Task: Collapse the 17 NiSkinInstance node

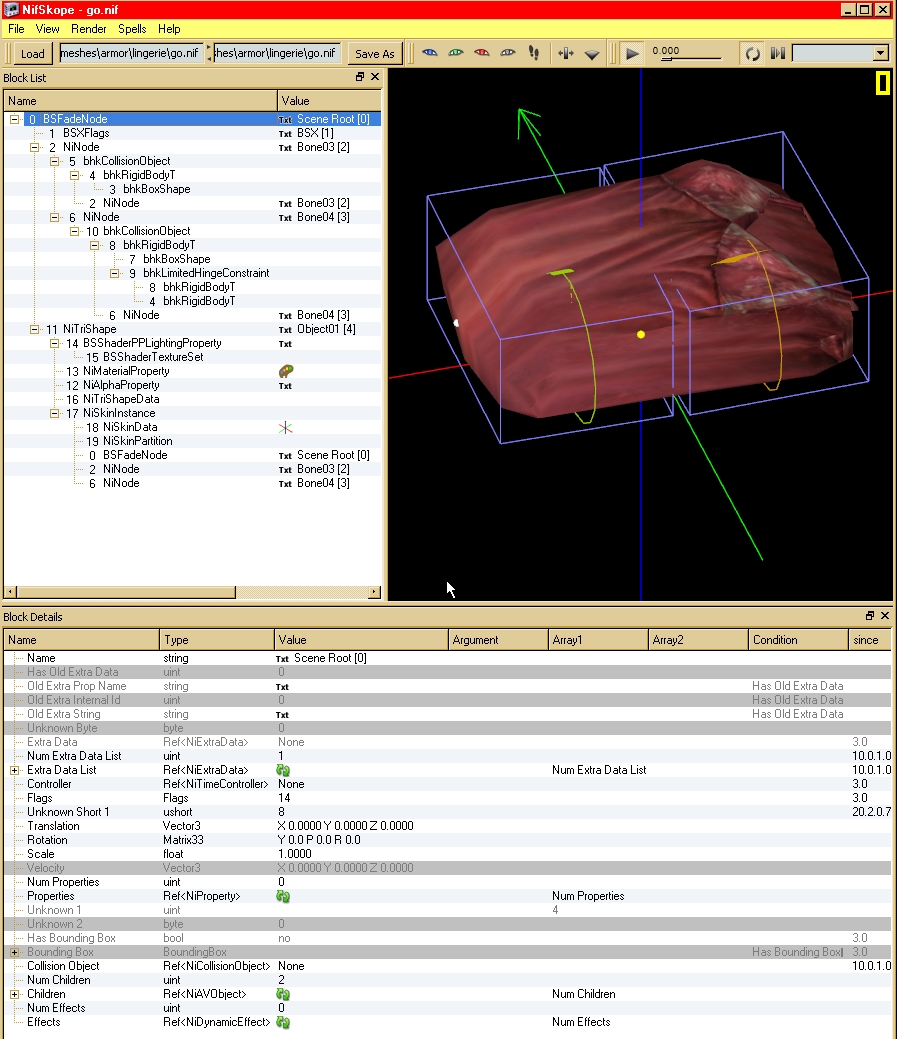Action: click(x=54, y=413)
